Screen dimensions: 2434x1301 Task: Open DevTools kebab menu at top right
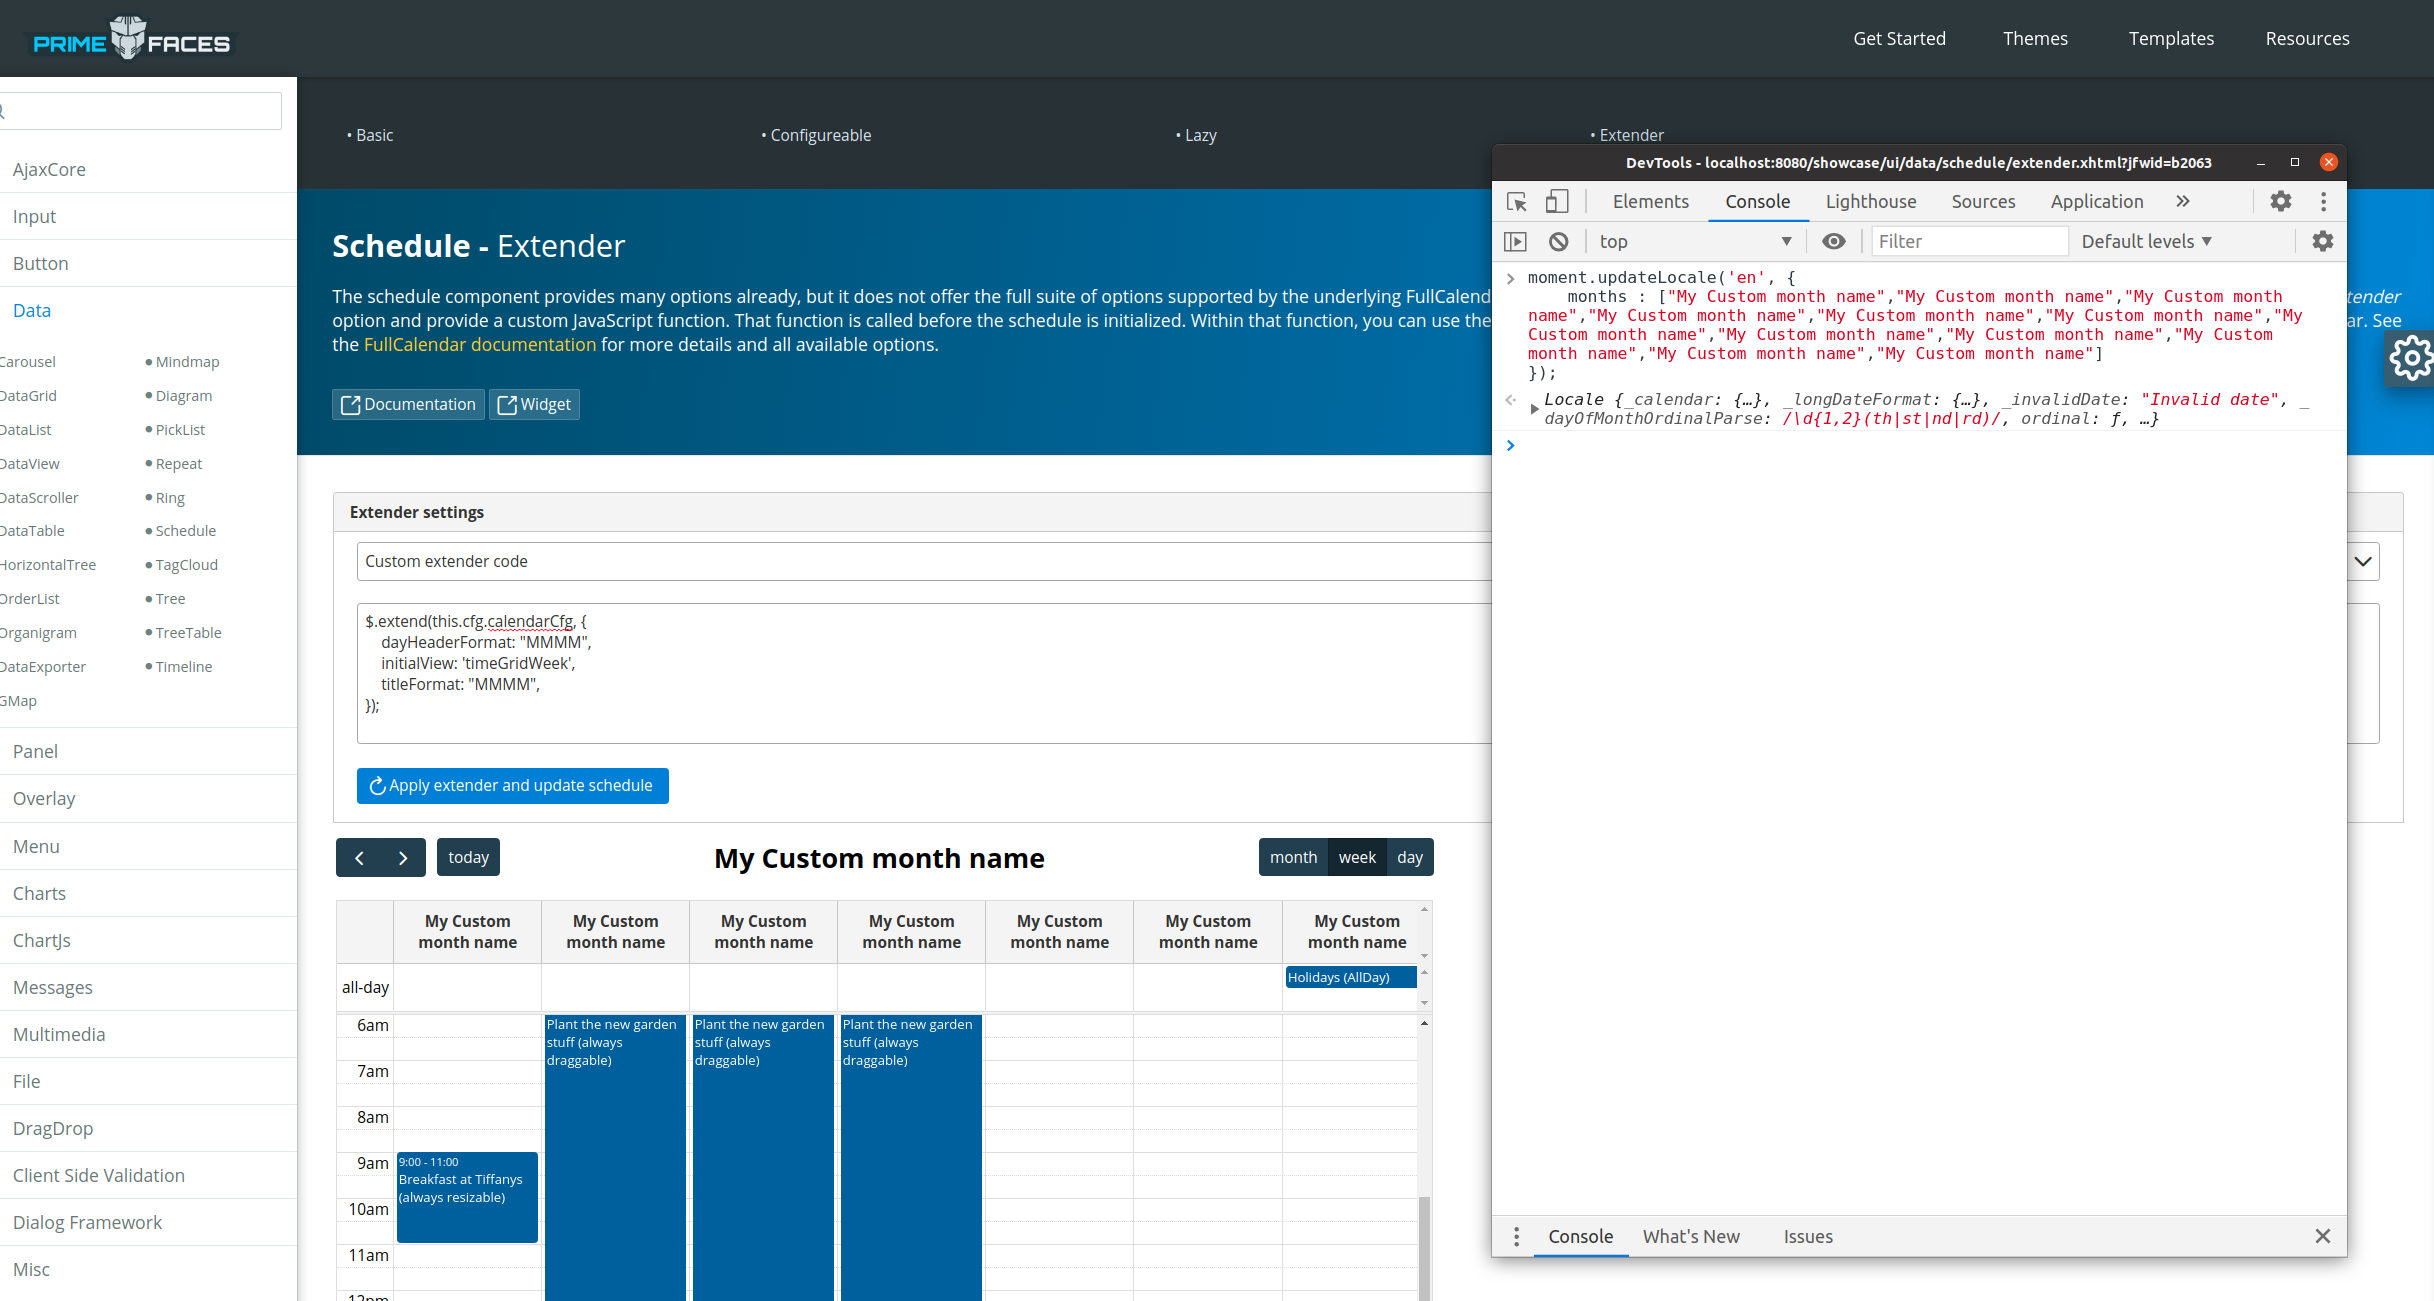click(2323, 202)
